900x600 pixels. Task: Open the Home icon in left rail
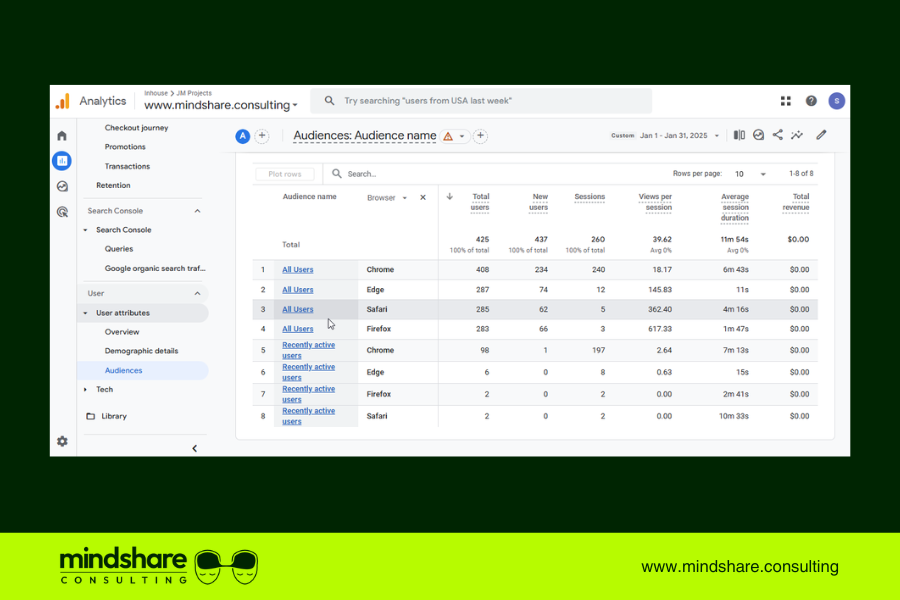[x=62, y=136]
